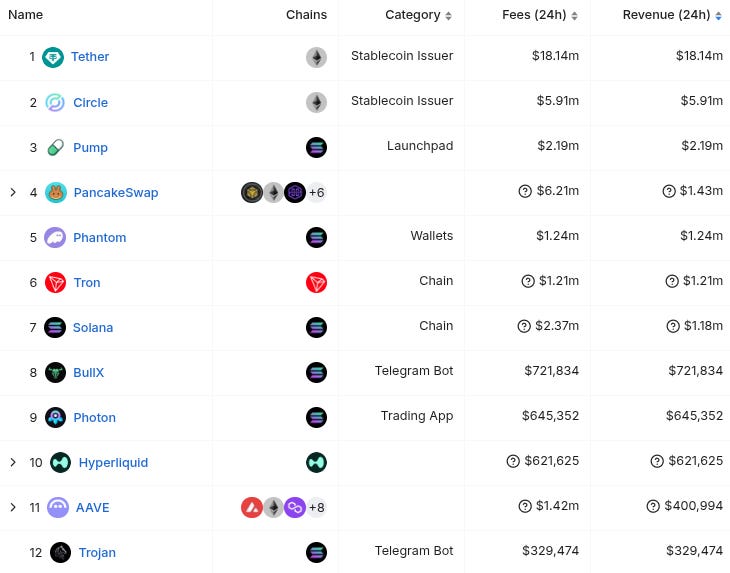730x573 pixels.
Task: Show the +8 more chains for AAVE
Action: coord(317,507)
